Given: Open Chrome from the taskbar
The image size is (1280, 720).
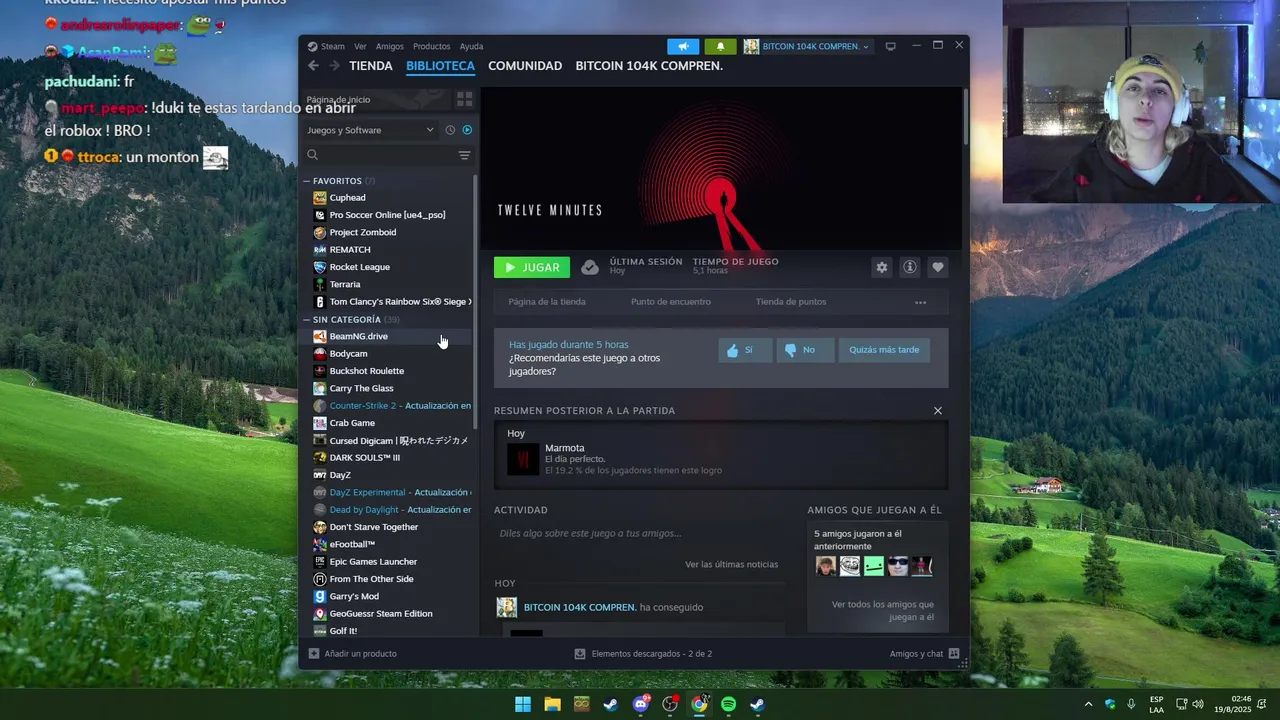Looking at the screenshot, I should pyautogui.click(x=699, y=704).
